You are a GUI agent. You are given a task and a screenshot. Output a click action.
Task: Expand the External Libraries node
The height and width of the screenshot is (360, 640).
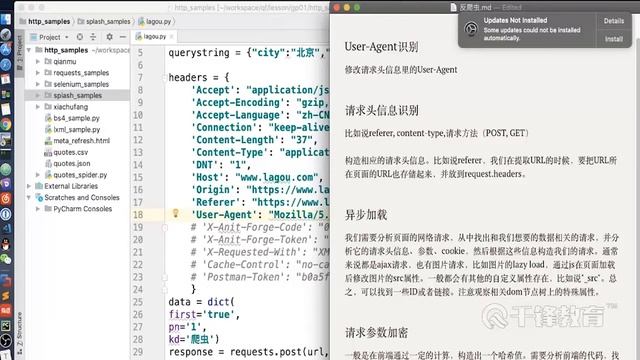[29, 186]
